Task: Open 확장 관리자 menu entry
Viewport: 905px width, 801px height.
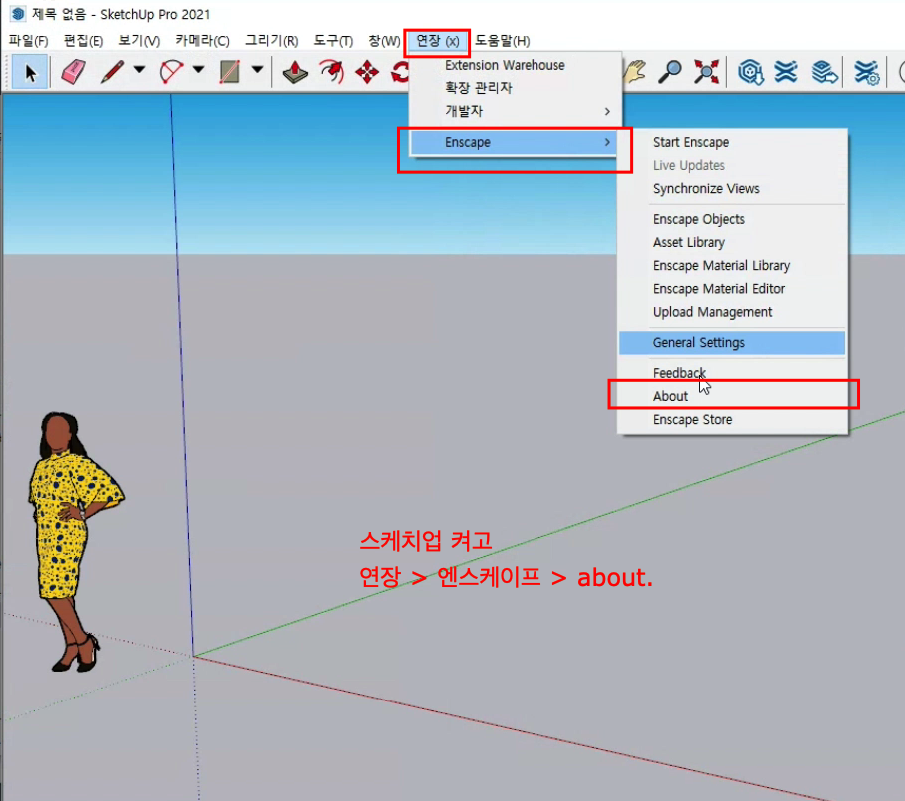Action: point(478,88)
